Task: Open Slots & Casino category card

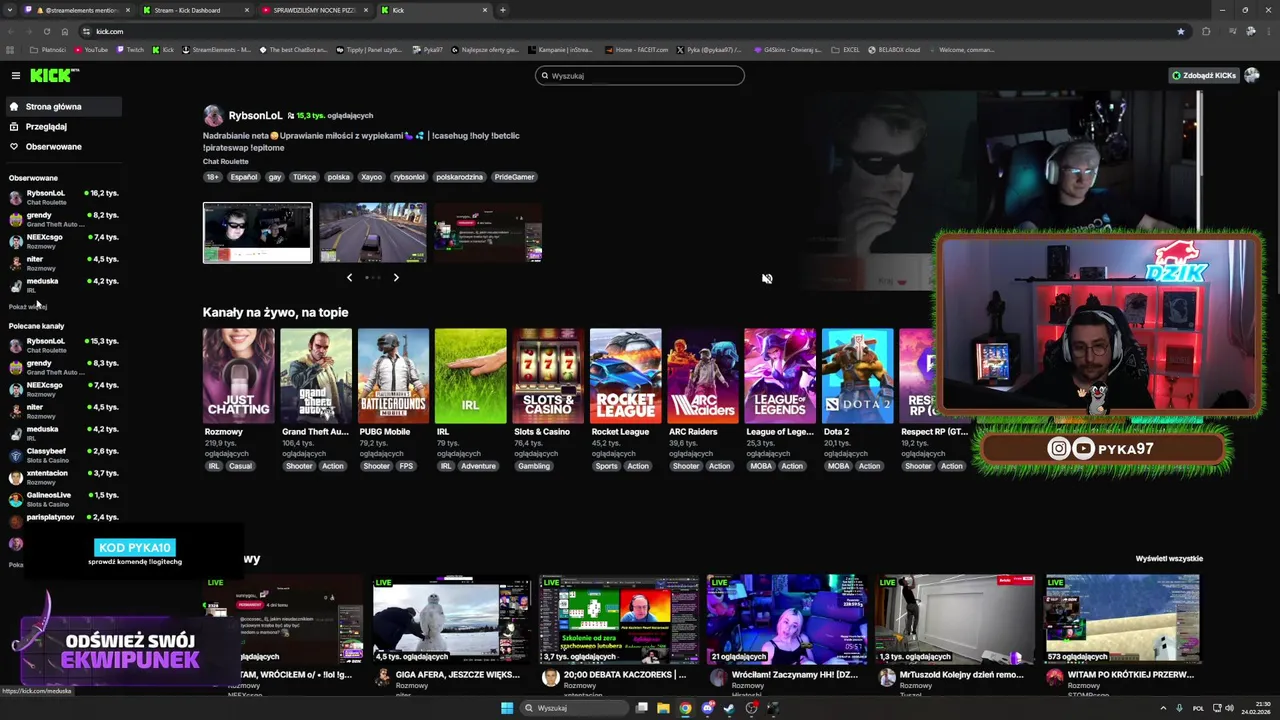Action: [x=548, y=376]
